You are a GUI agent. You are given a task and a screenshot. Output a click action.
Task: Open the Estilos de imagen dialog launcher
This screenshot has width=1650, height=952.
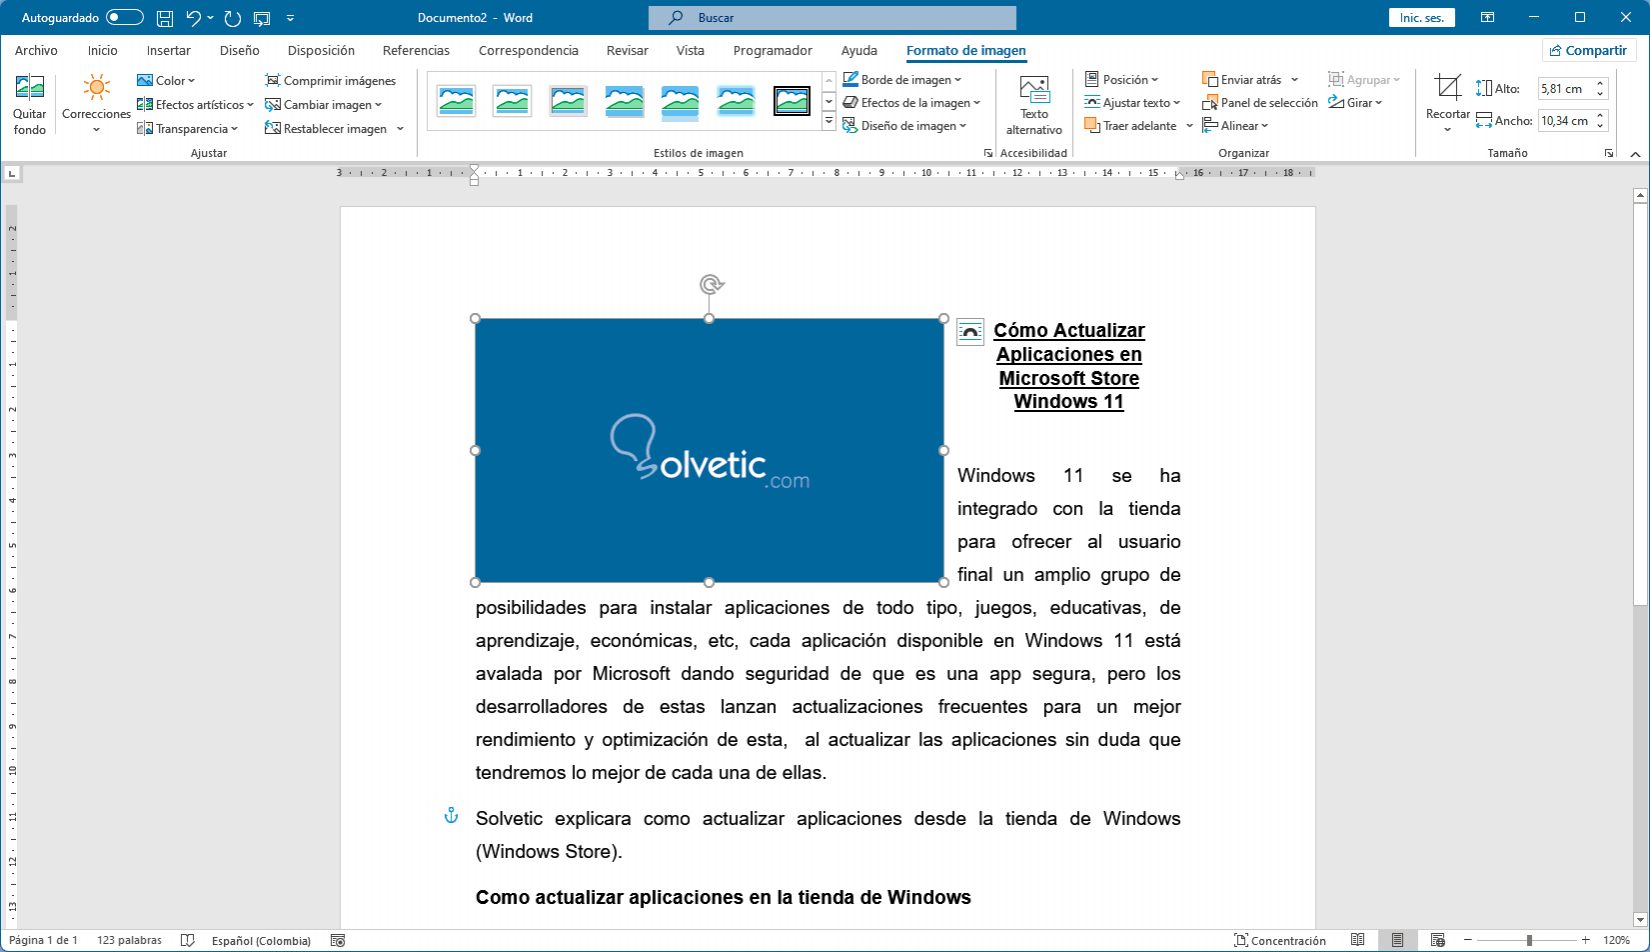pyautogui.click(x=988, y=153)
